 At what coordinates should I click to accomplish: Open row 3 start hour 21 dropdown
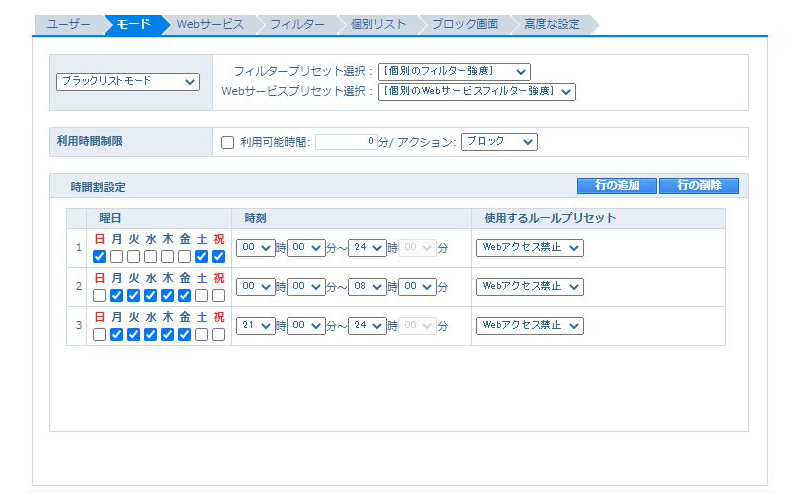pyautogui.click(x=256, y=326)
